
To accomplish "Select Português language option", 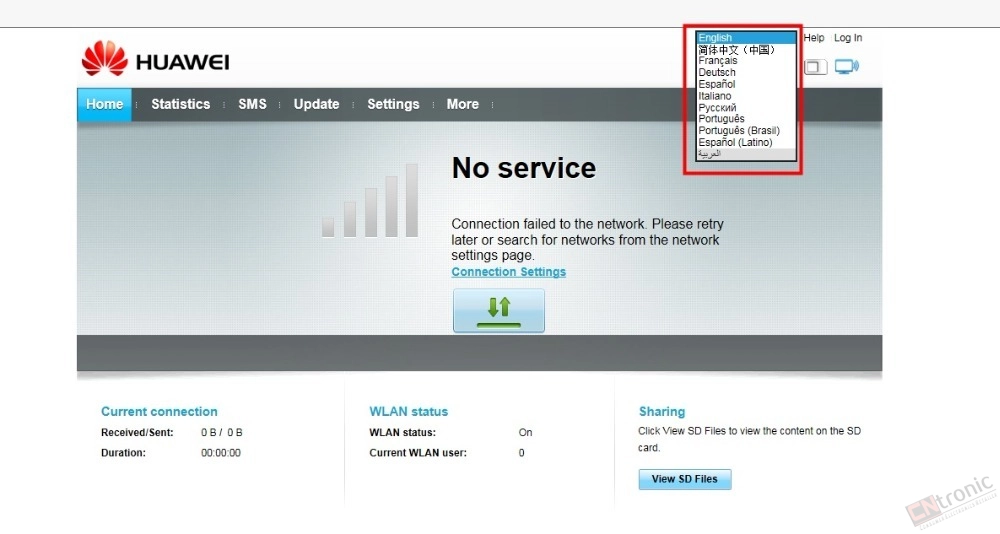I will (x=746, y=119).
